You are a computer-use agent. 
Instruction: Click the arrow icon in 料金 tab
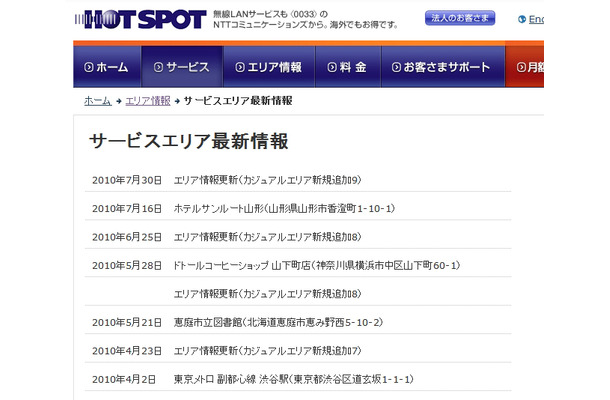[x=332, y=67]
